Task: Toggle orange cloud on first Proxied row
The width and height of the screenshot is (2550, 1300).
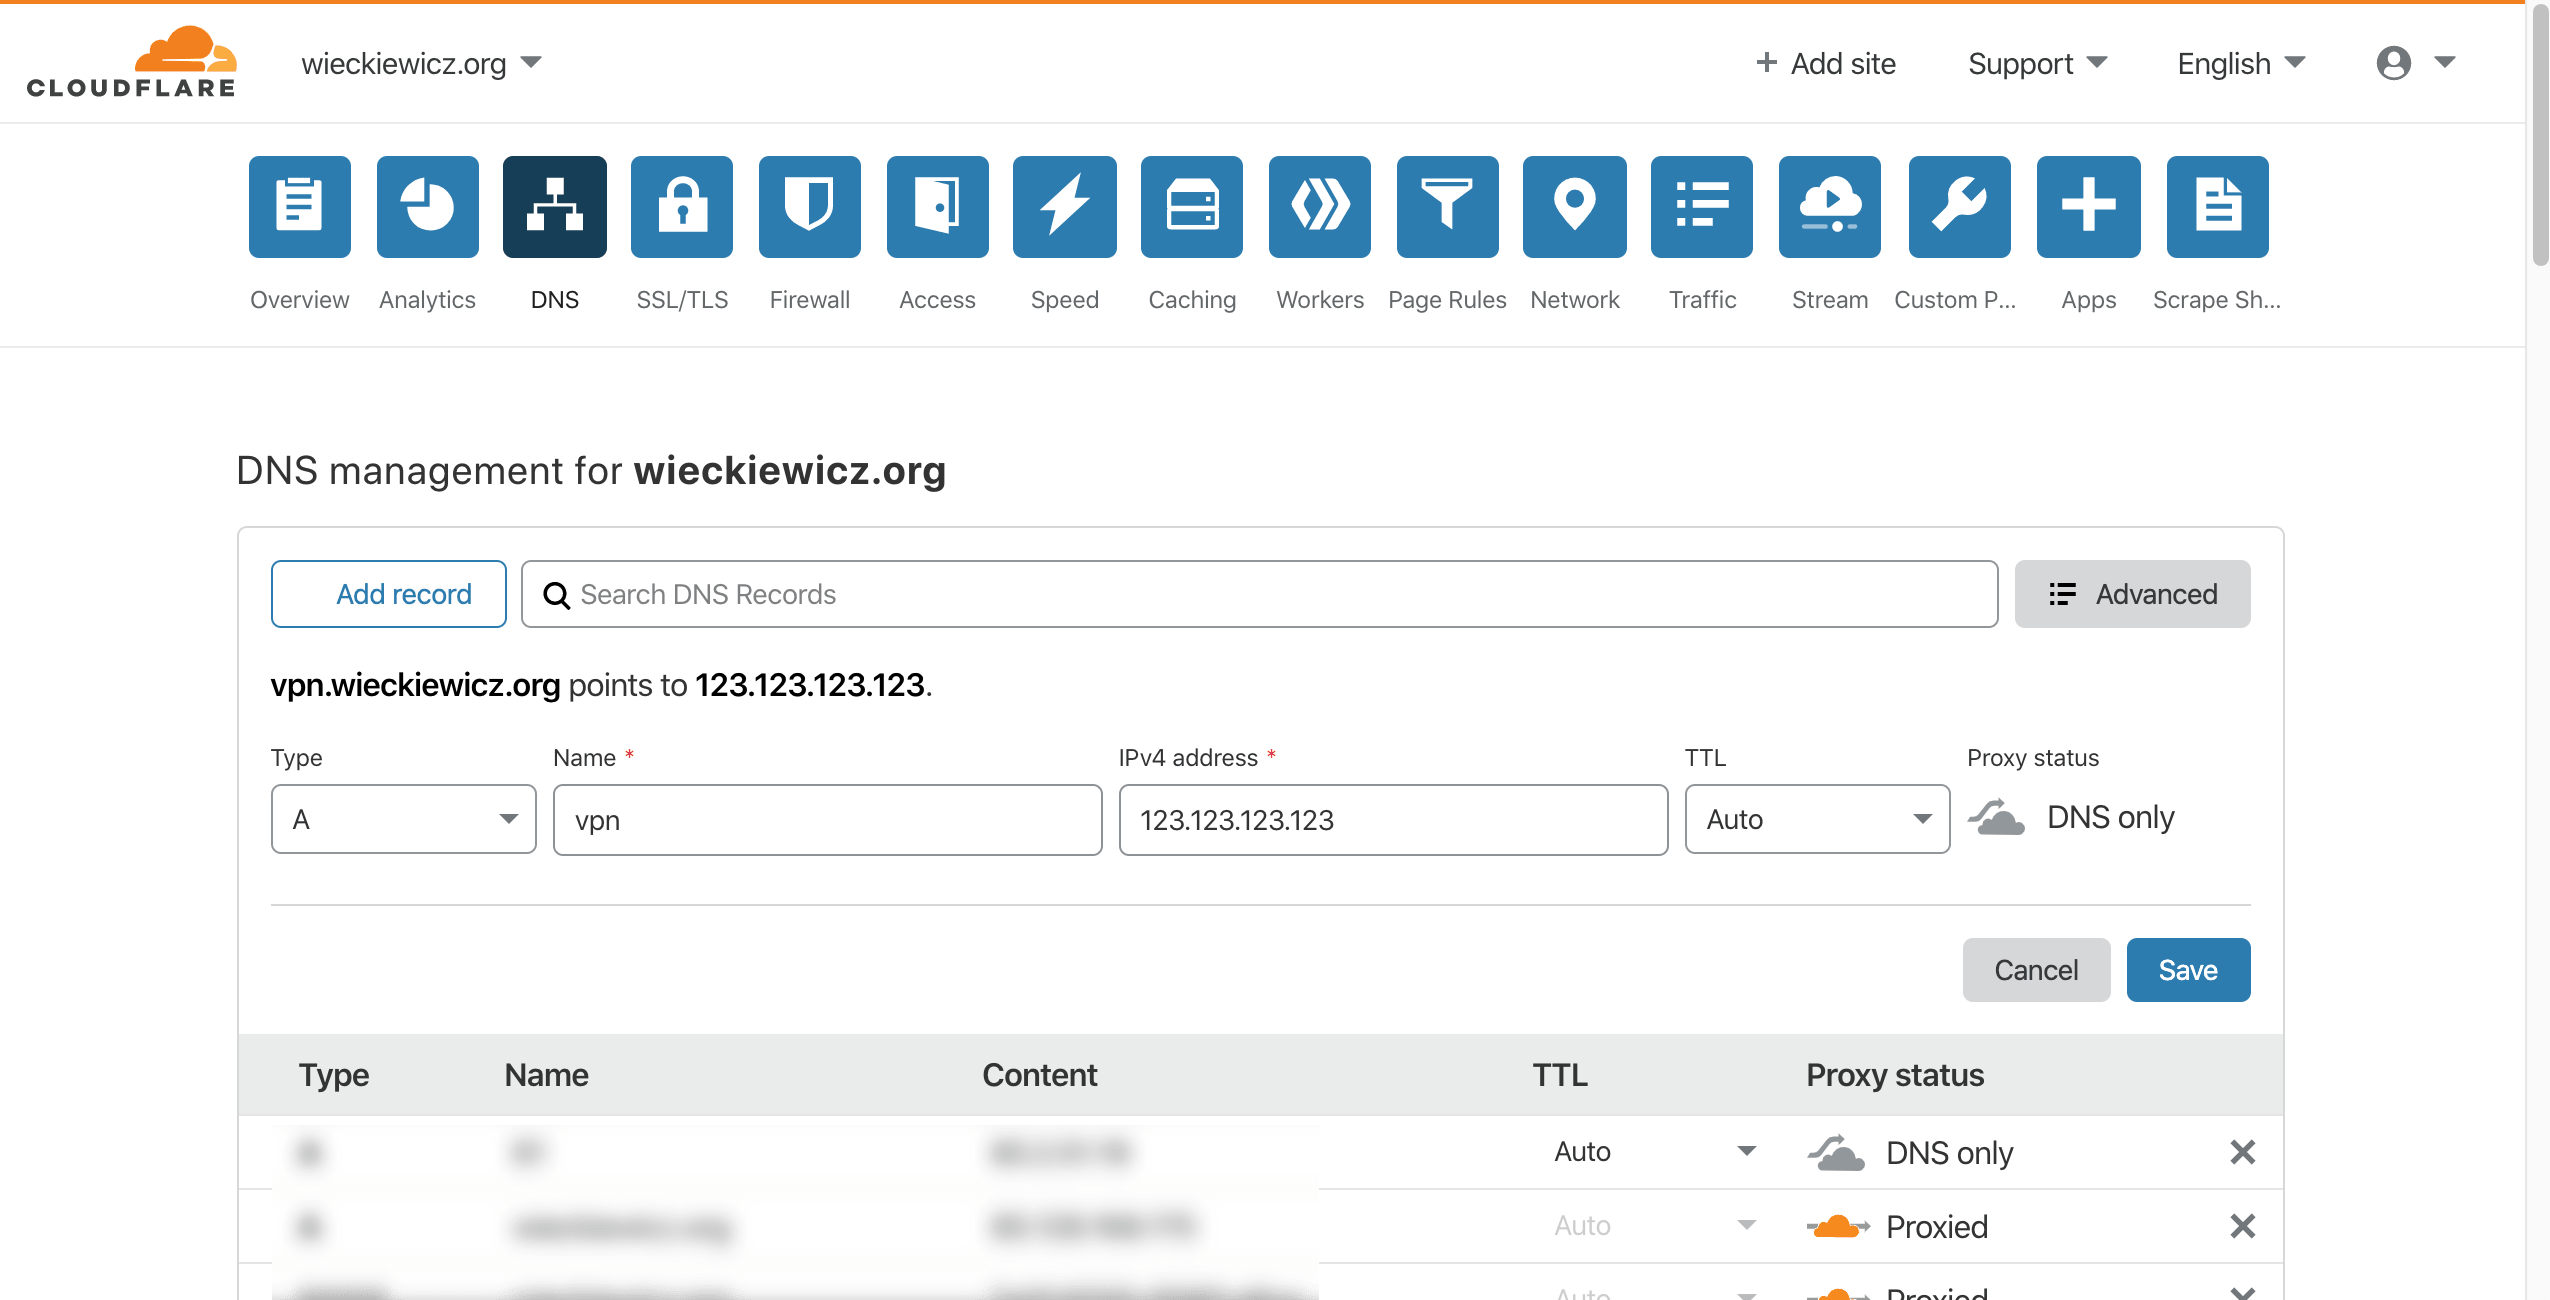Action: pos(1837,1226)
